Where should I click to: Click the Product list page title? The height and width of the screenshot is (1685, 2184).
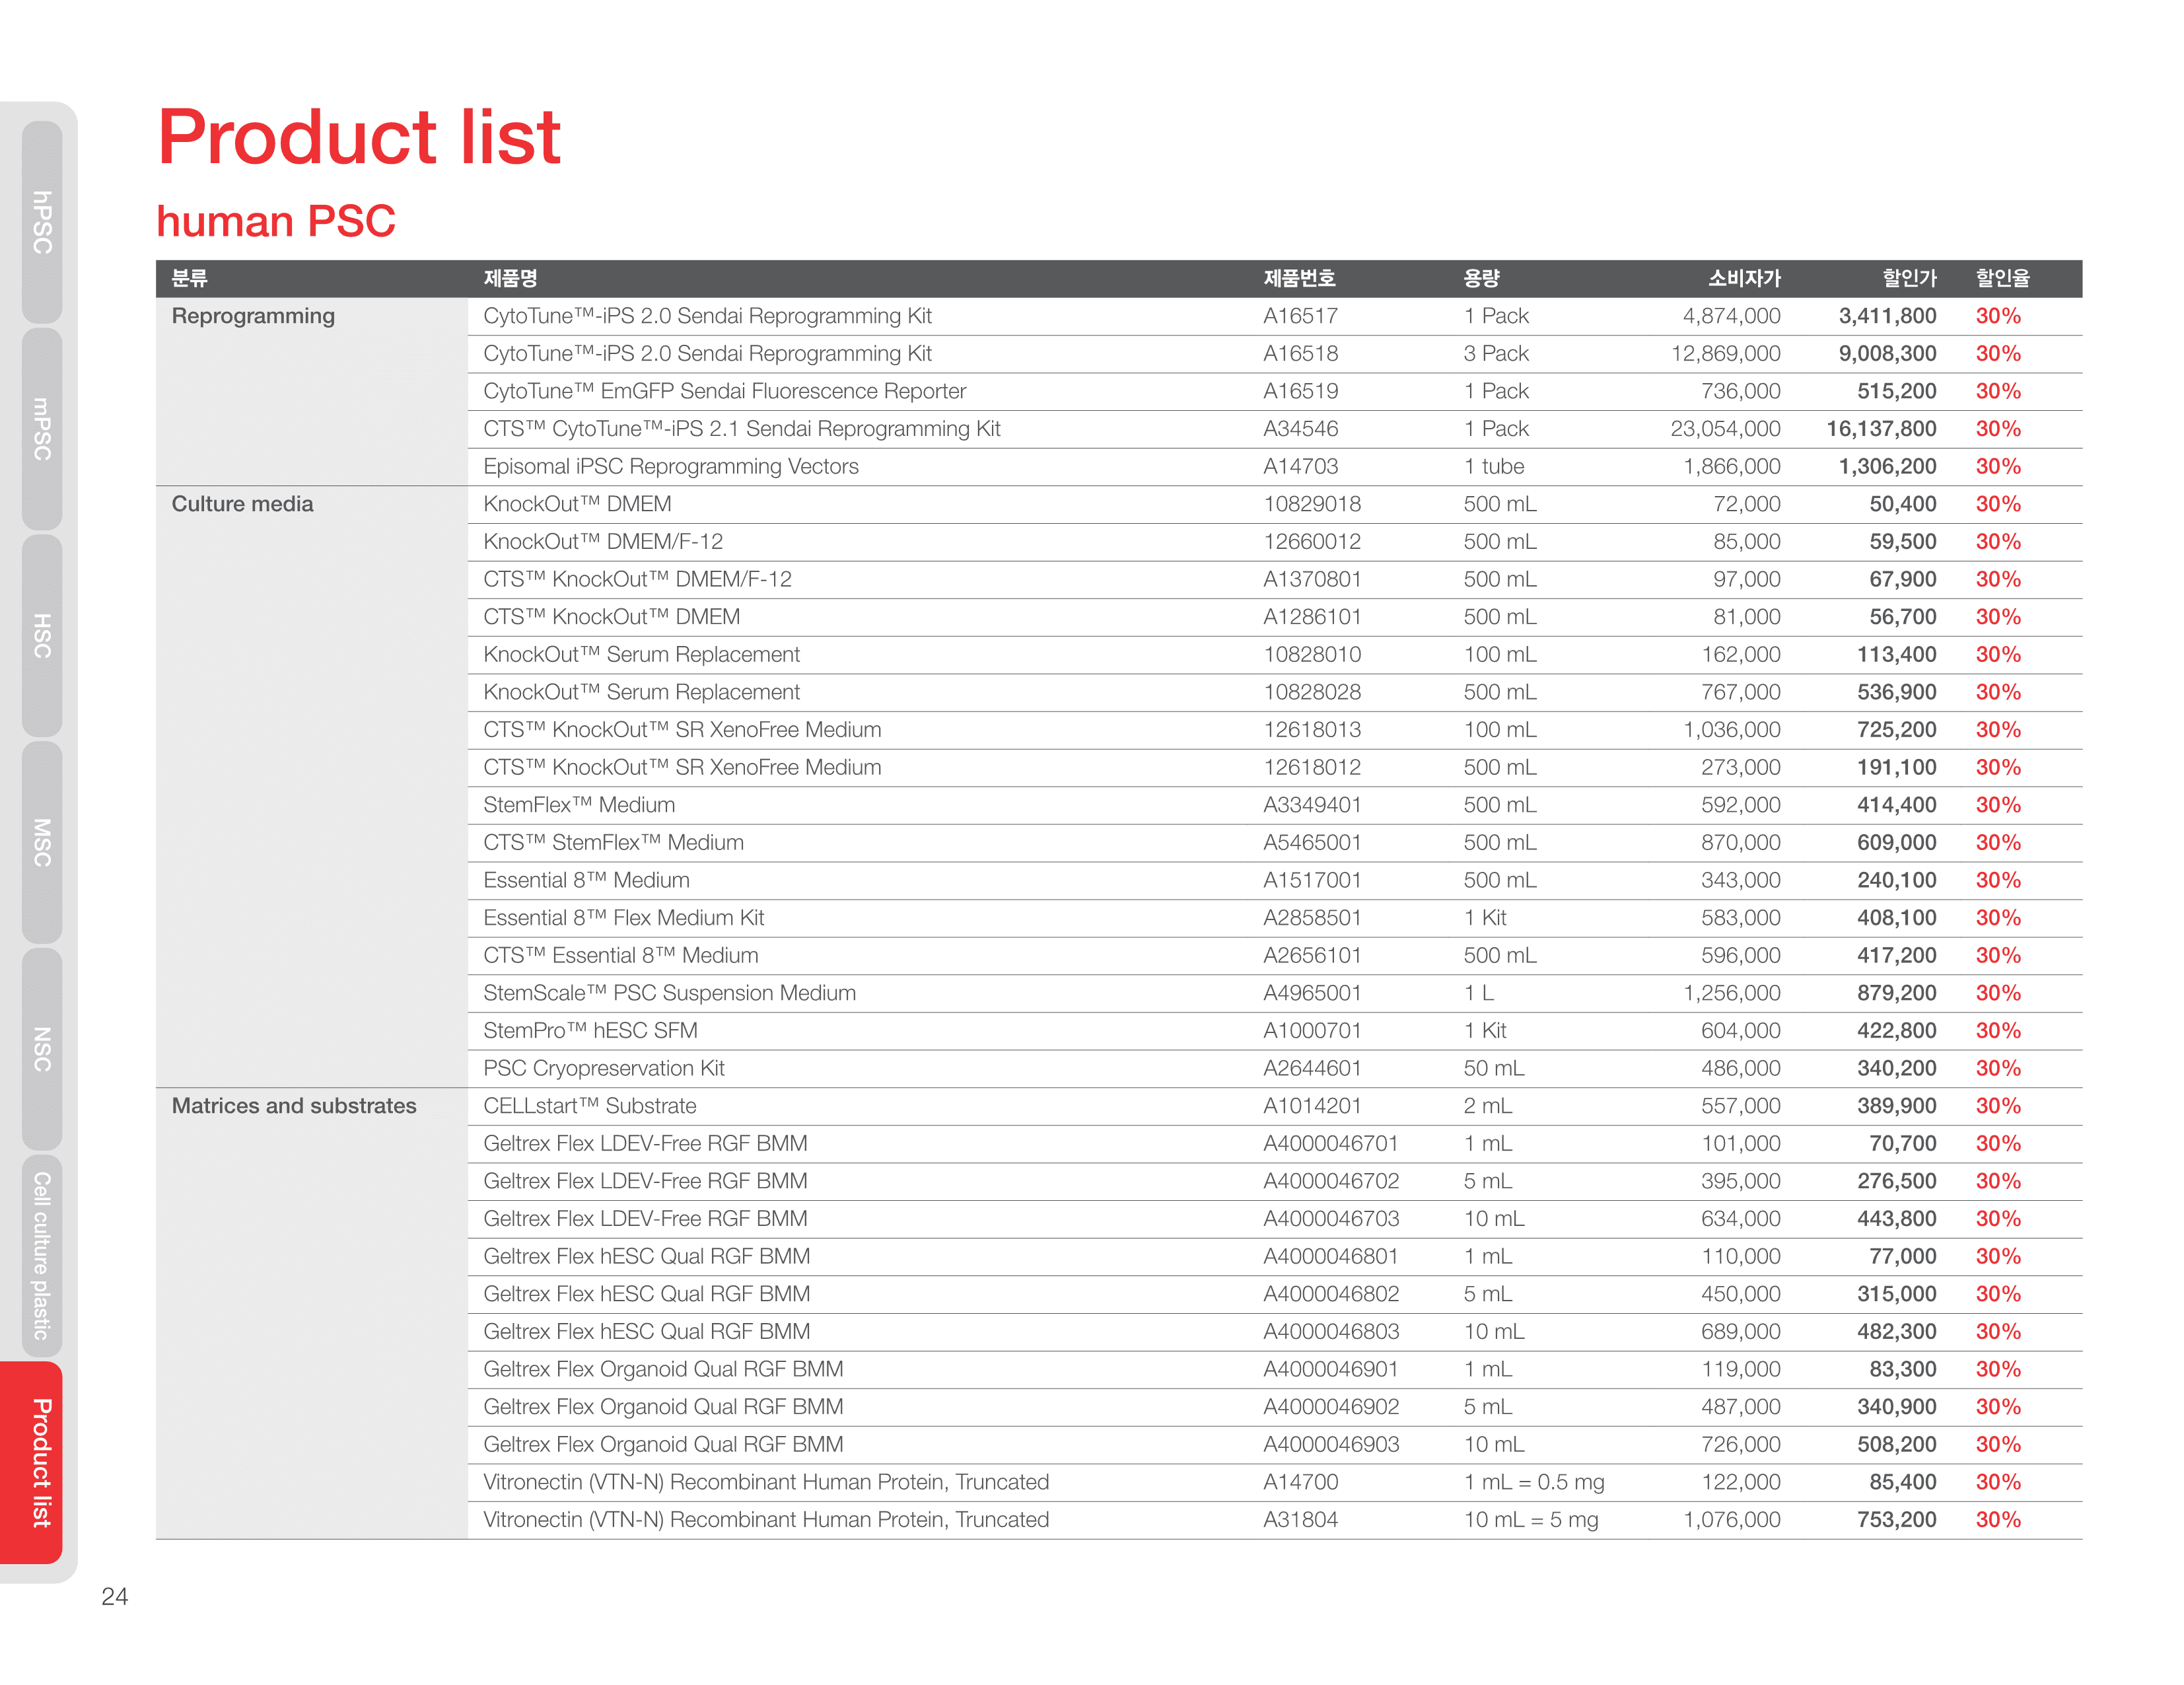point(359,137)
